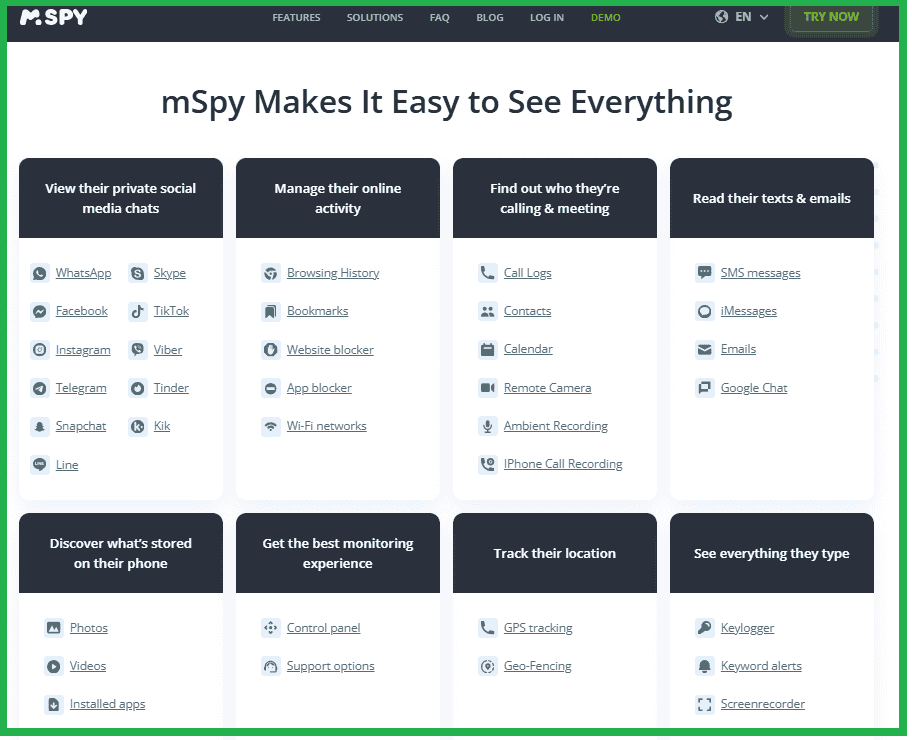Viewport: 912px width, 740px height.
Task: Click the Emails envelope icon
Action: coord(704,349)
